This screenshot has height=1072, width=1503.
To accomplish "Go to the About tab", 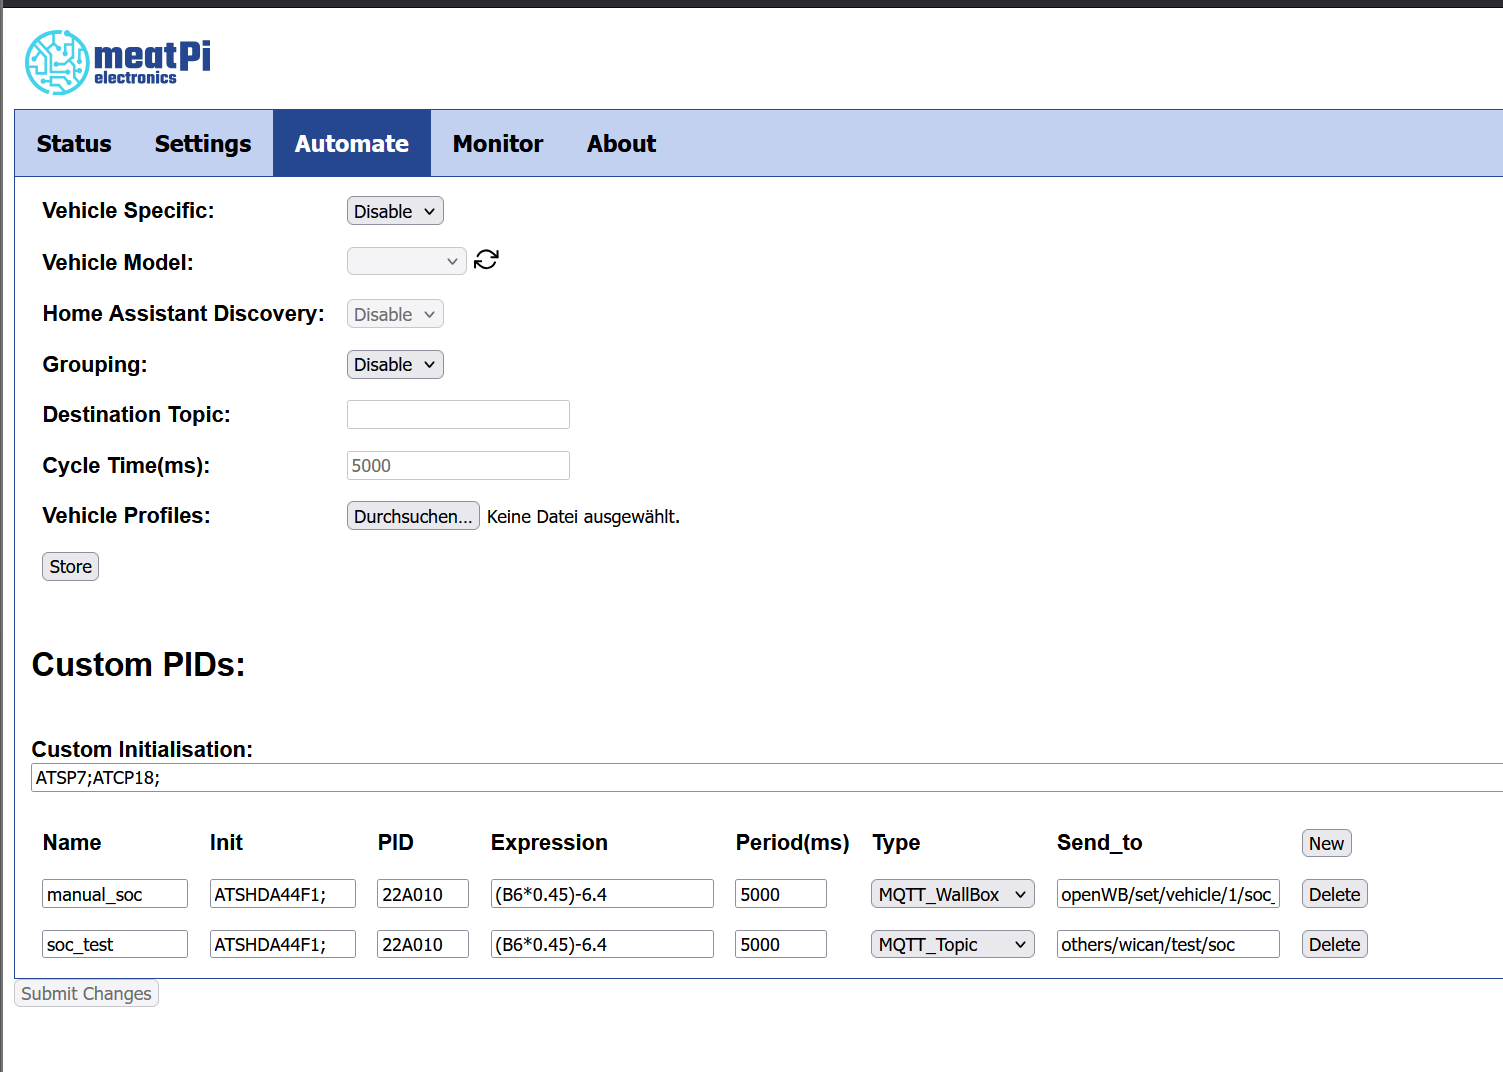I will (x=621, y=144).
